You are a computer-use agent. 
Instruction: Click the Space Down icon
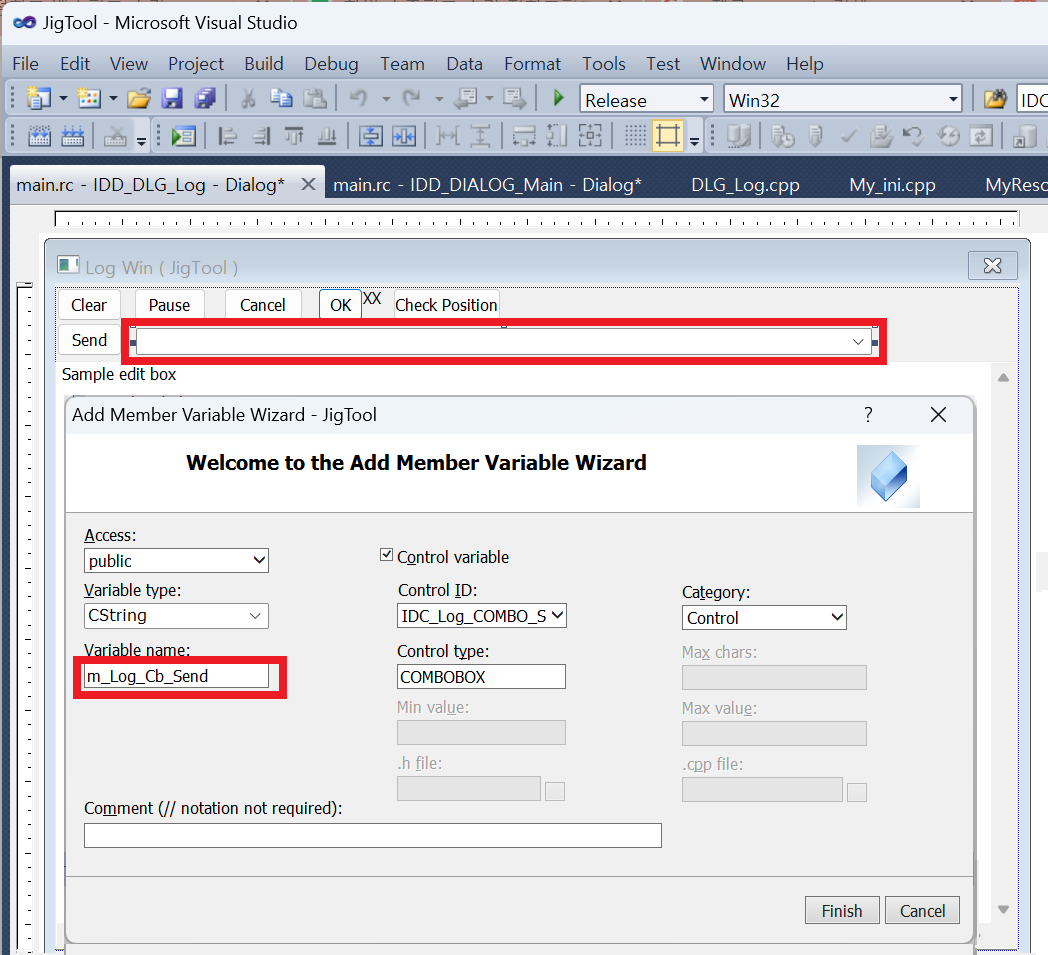pos(480,136)
